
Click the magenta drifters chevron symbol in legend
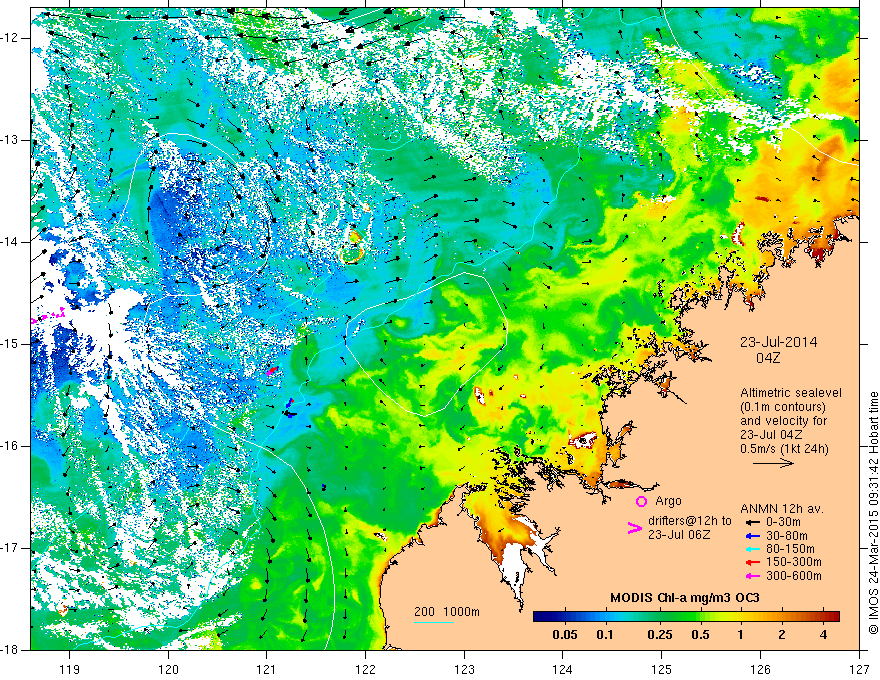point(634,528)
